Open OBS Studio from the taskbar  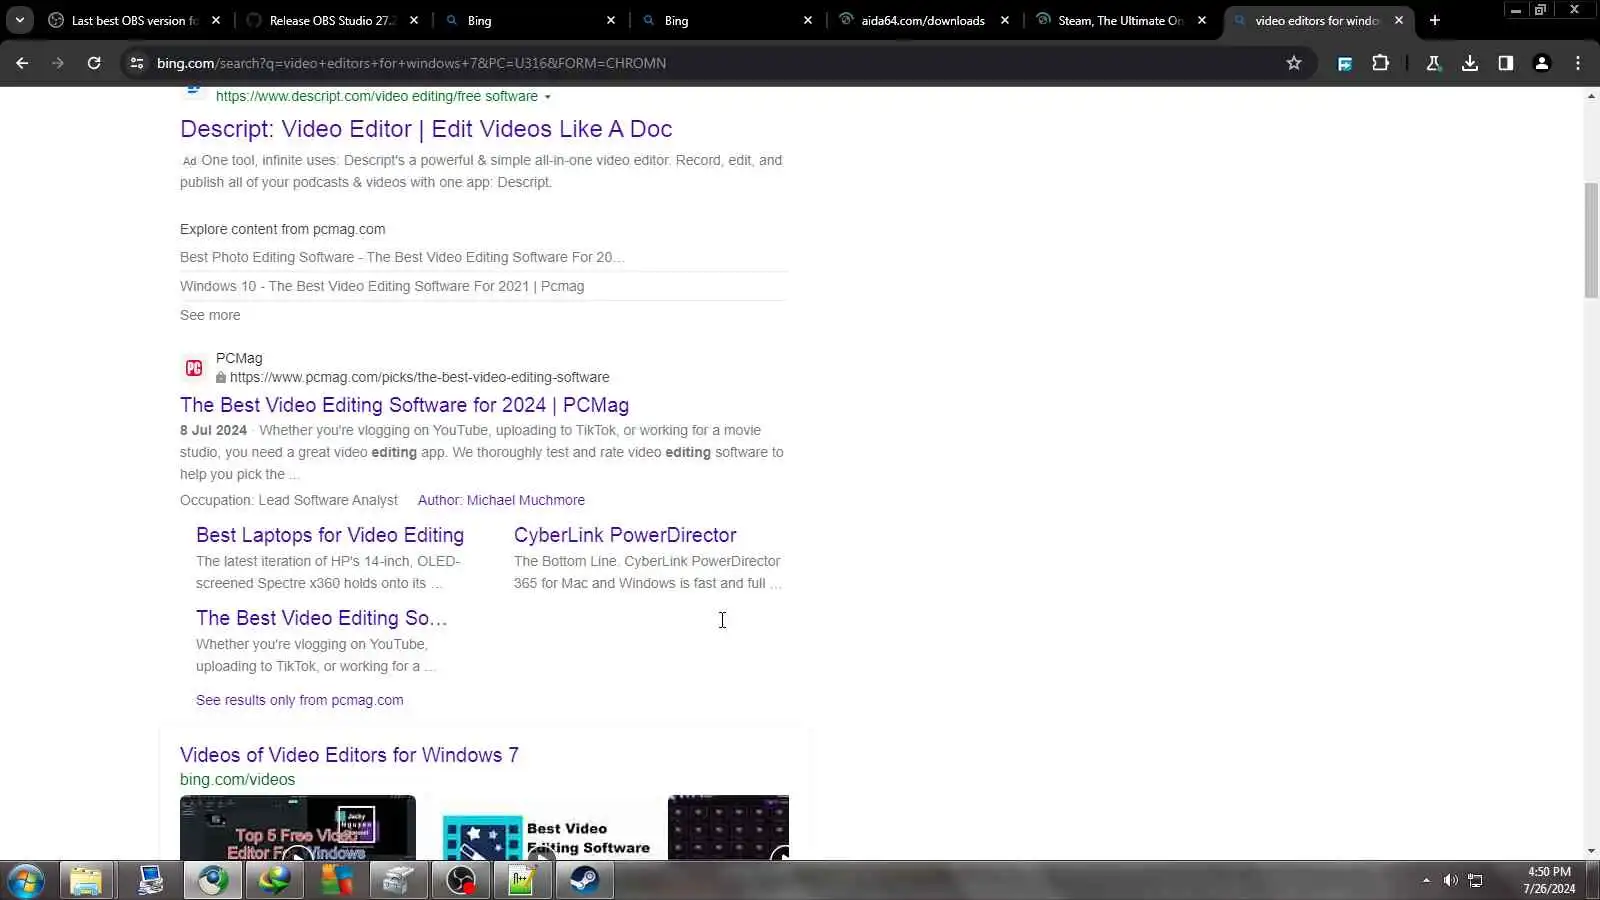460,881
